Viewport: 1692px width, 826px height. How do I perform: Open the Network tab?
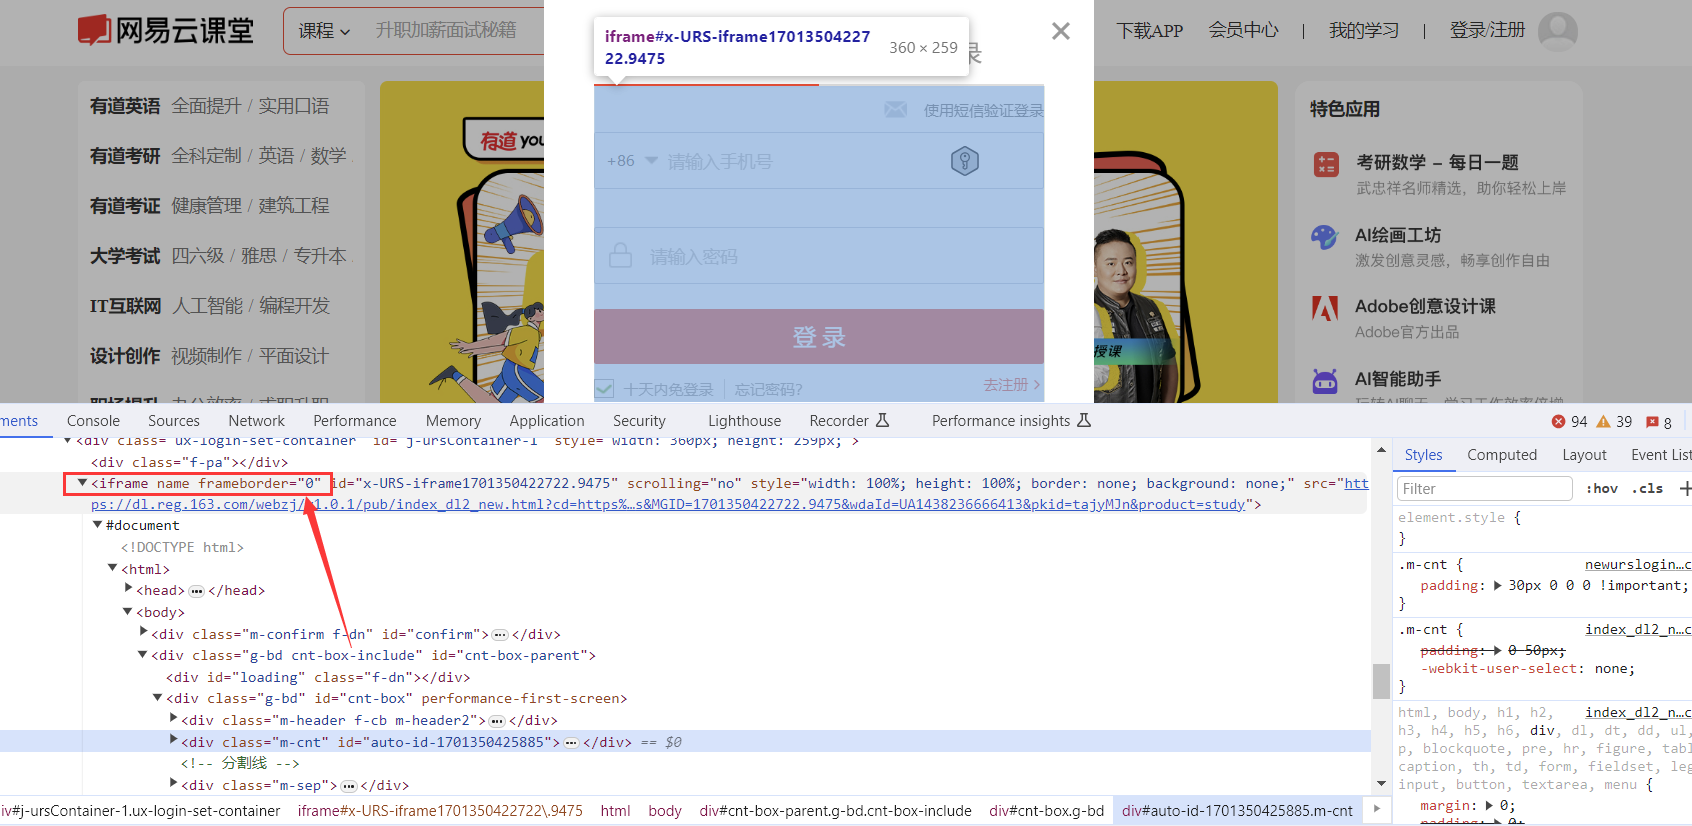pyautogui.click(x=256, y=421)
